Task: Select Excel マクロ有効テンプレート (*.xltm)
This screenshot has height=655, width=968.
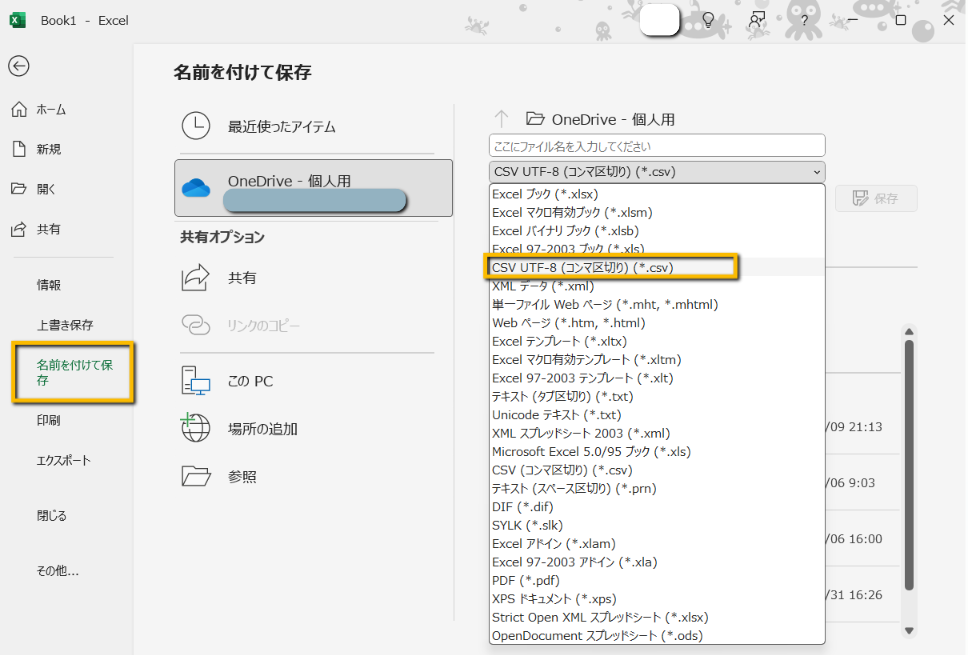Action: [657, 359]
